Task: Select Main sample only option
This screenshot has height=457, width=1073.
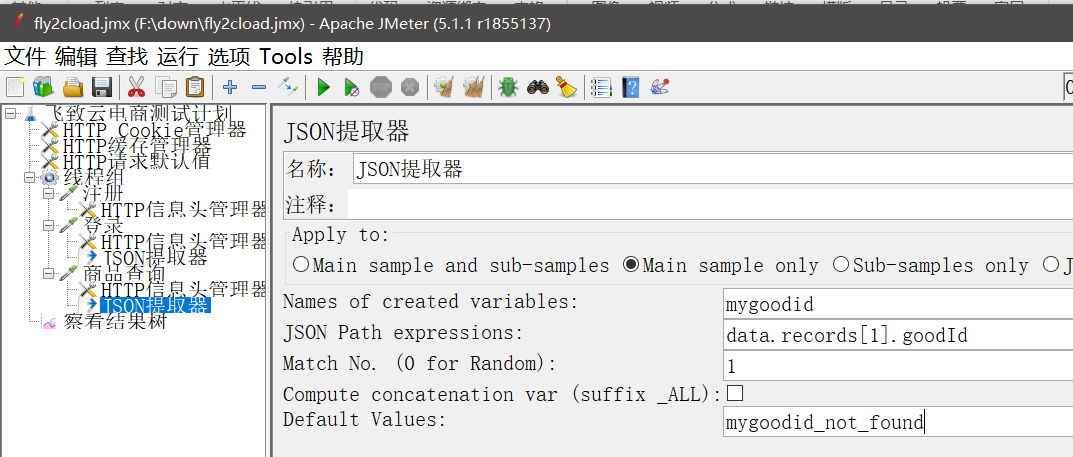Action: (720, 265)
